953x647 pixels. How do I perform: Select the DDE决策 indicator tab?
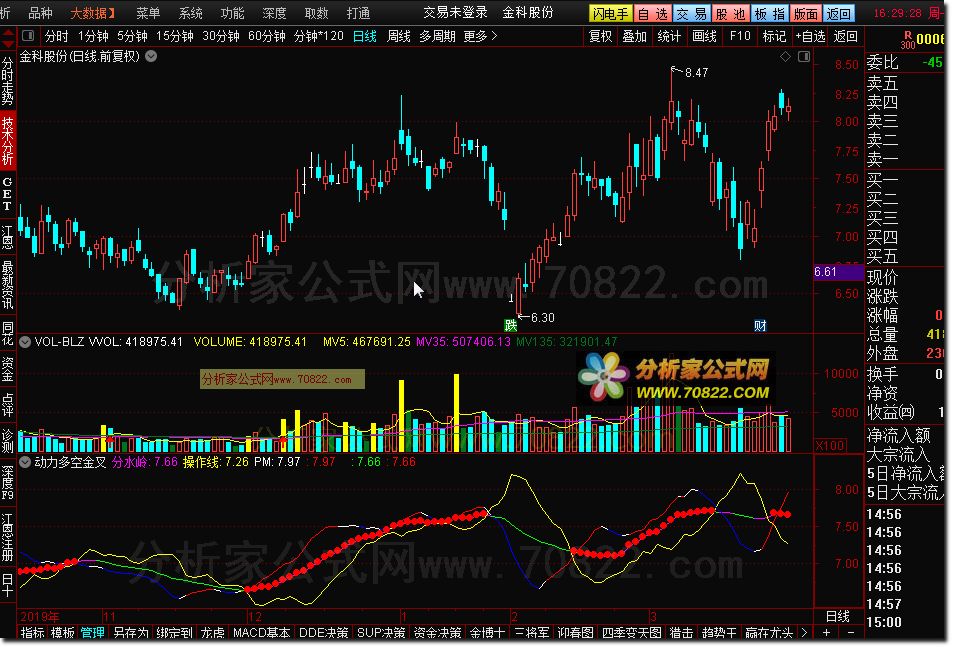323,632
